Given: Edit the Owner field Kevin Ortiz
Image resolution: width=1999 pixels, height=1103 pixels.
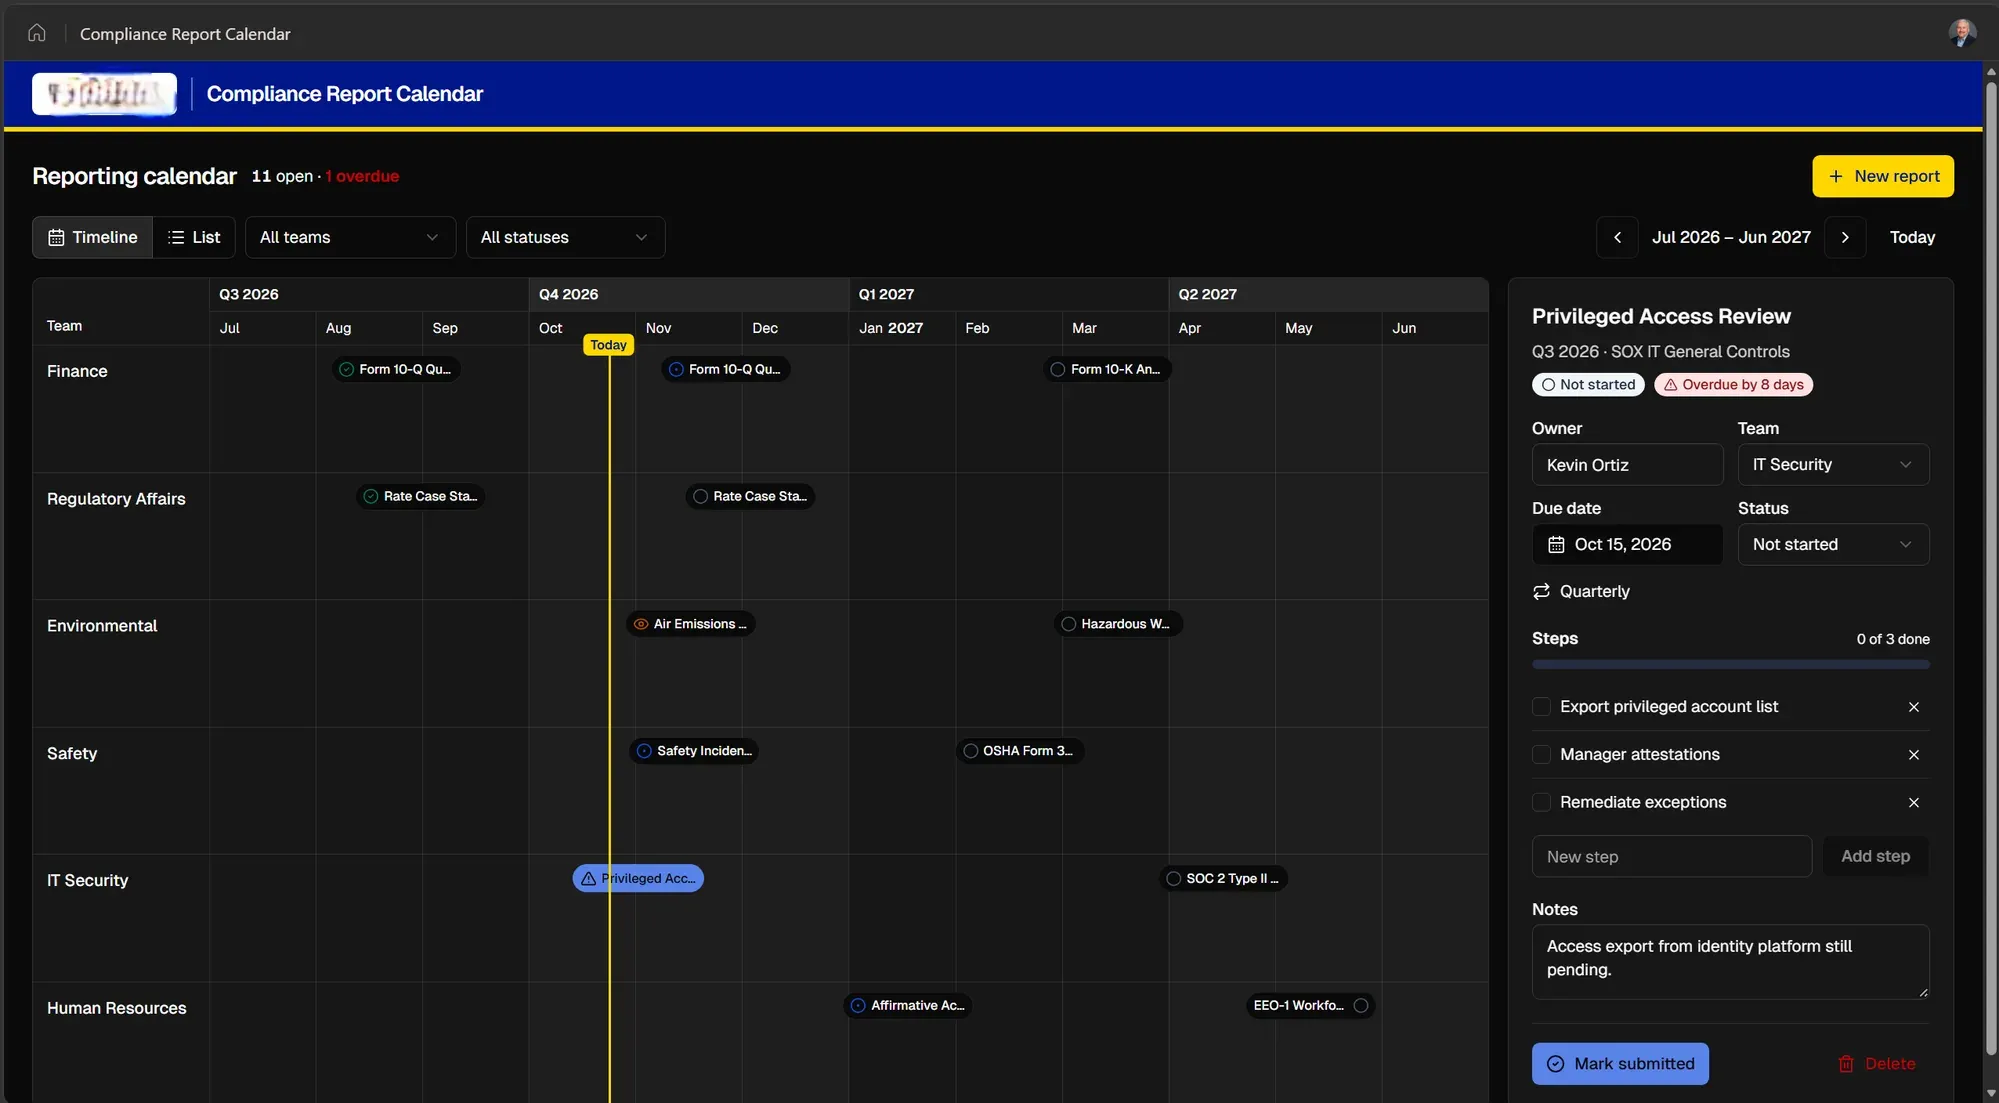Looking at the screenshot, I should [1627, 465].
